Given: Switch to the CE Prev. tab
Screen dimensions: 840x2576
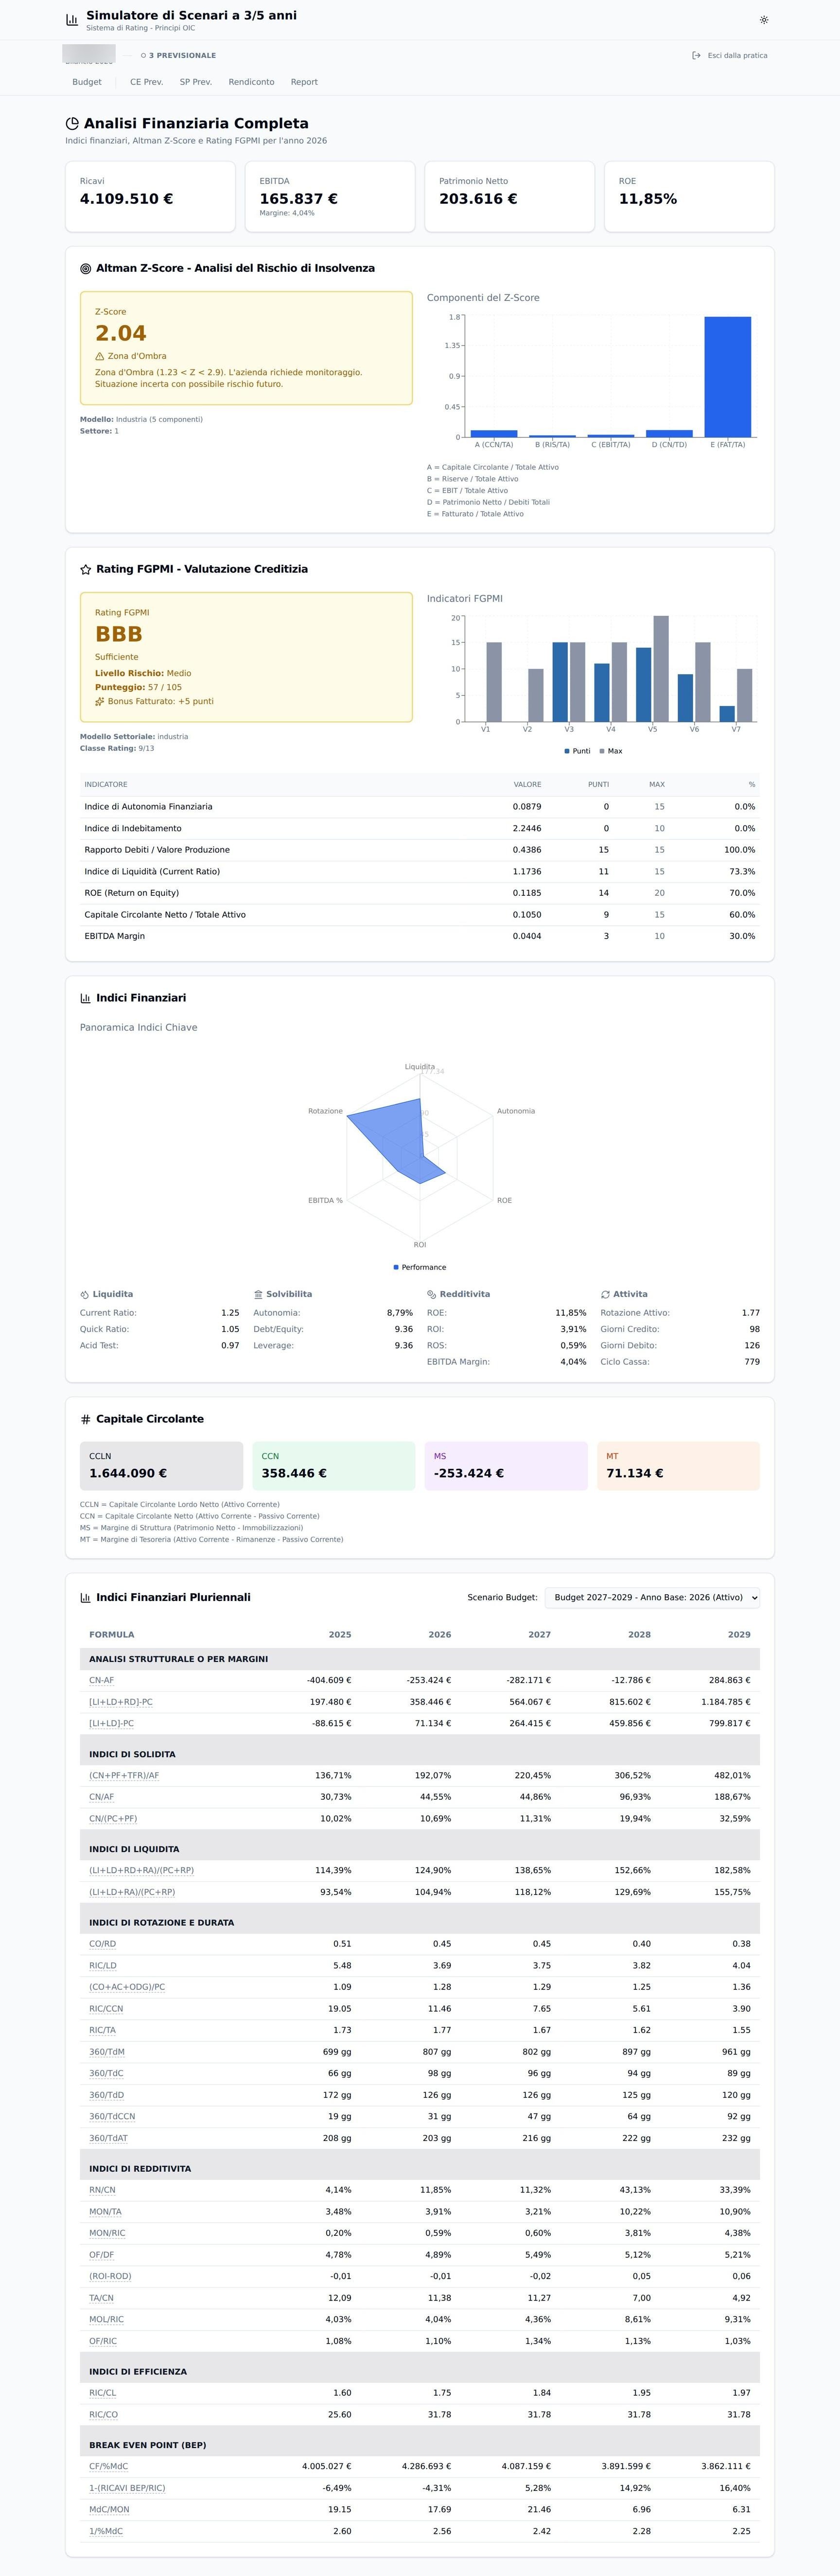Looking at the screenshot, I should click(x=147, y=82).
